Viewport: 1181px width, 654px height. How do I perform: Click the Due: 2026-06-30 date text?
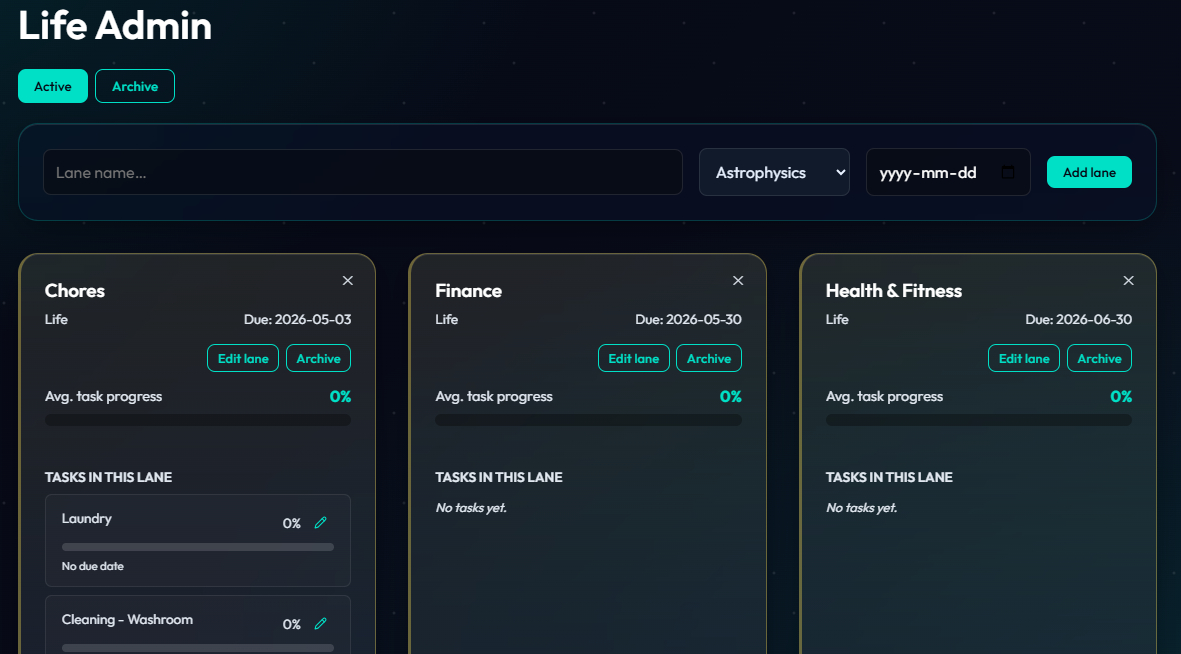pyautogui.click(x=1079, y=319)
